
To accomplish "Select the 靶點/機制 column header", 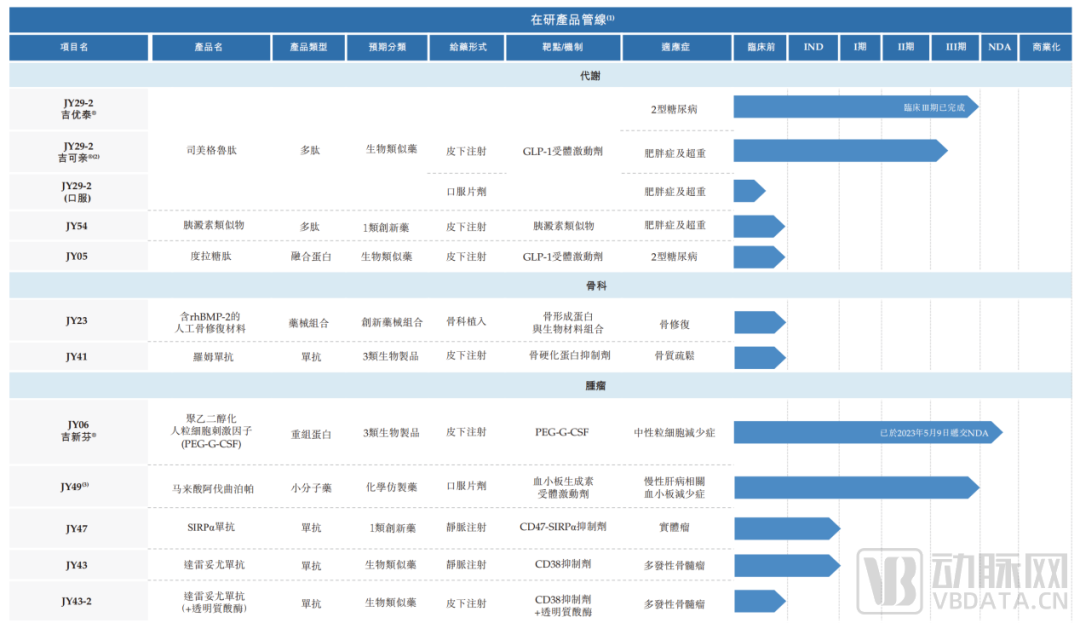I will pyautogui.click(x=563, y=47).
